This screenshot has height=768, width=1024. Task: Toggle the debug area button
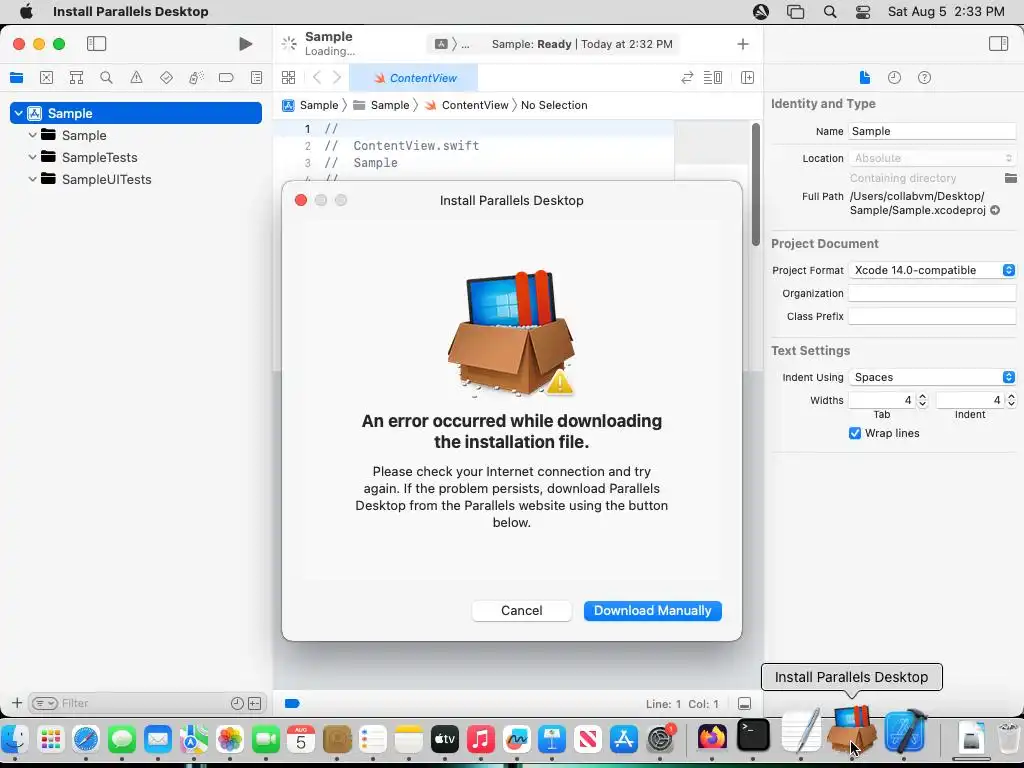click(744, 703)
